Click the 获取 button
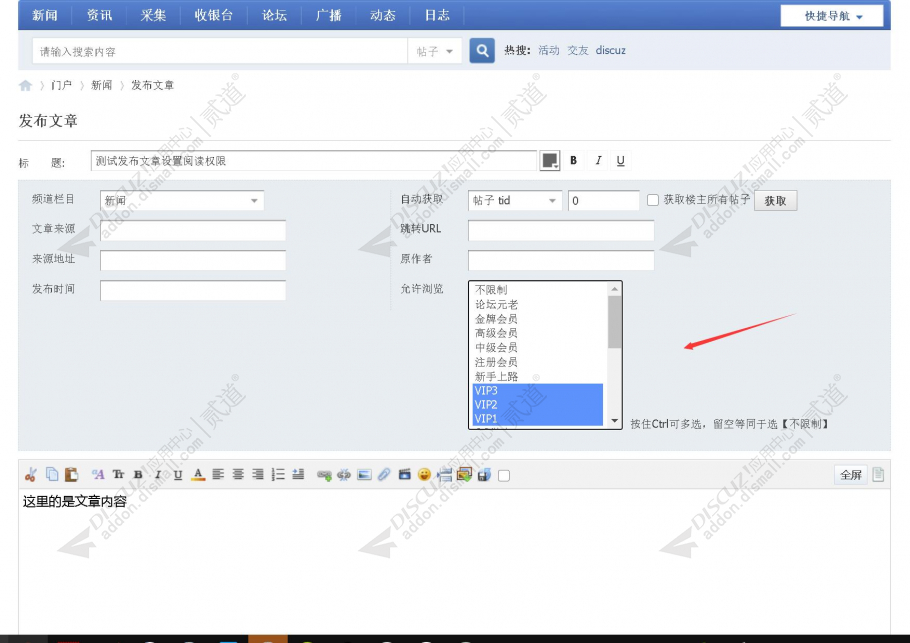Image resolution: width=910 pixels, height=643 pixels. click(x=775, y=200)
